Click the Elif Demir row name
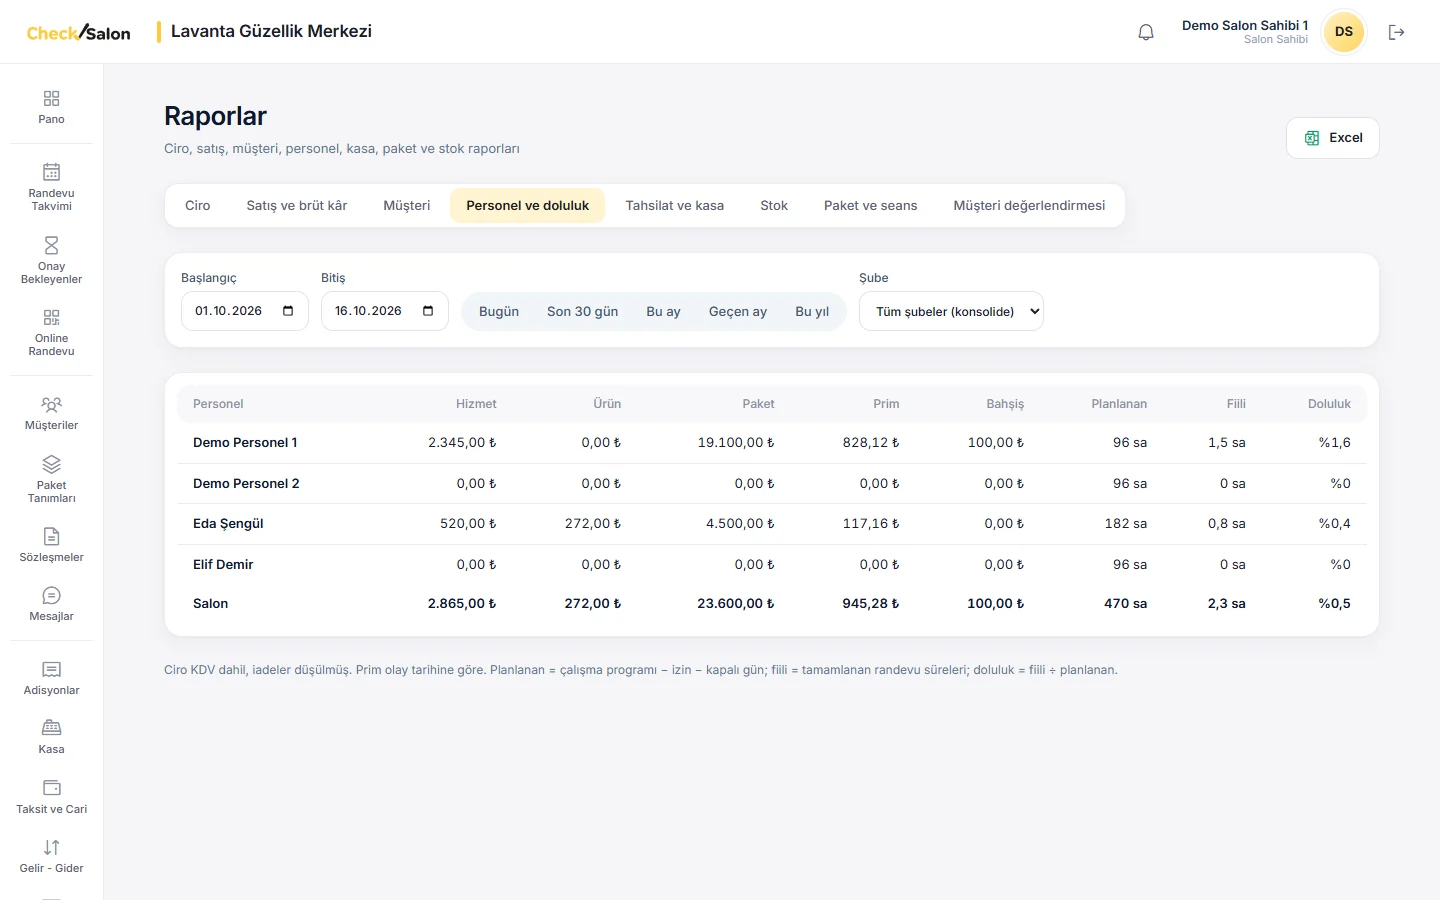This screenshot has height=900, width=1440. pos(223,565)
